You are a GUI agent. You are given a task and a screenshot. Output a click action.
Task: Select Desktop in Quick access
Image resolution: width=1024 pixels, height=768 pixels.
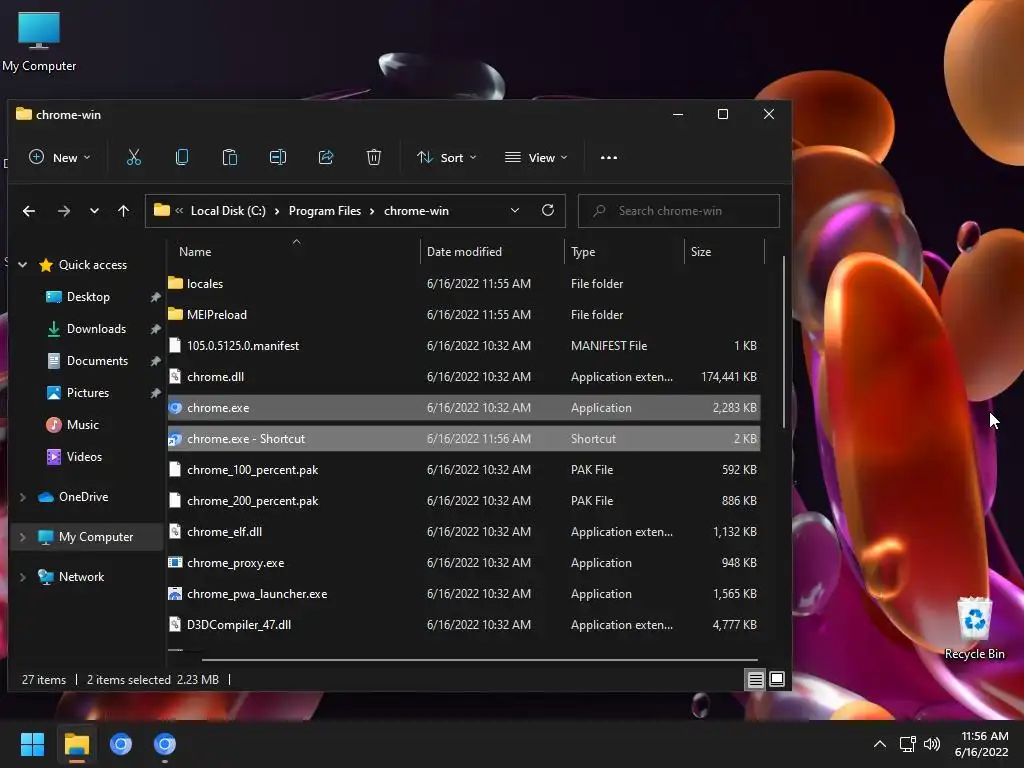[88, 296]
